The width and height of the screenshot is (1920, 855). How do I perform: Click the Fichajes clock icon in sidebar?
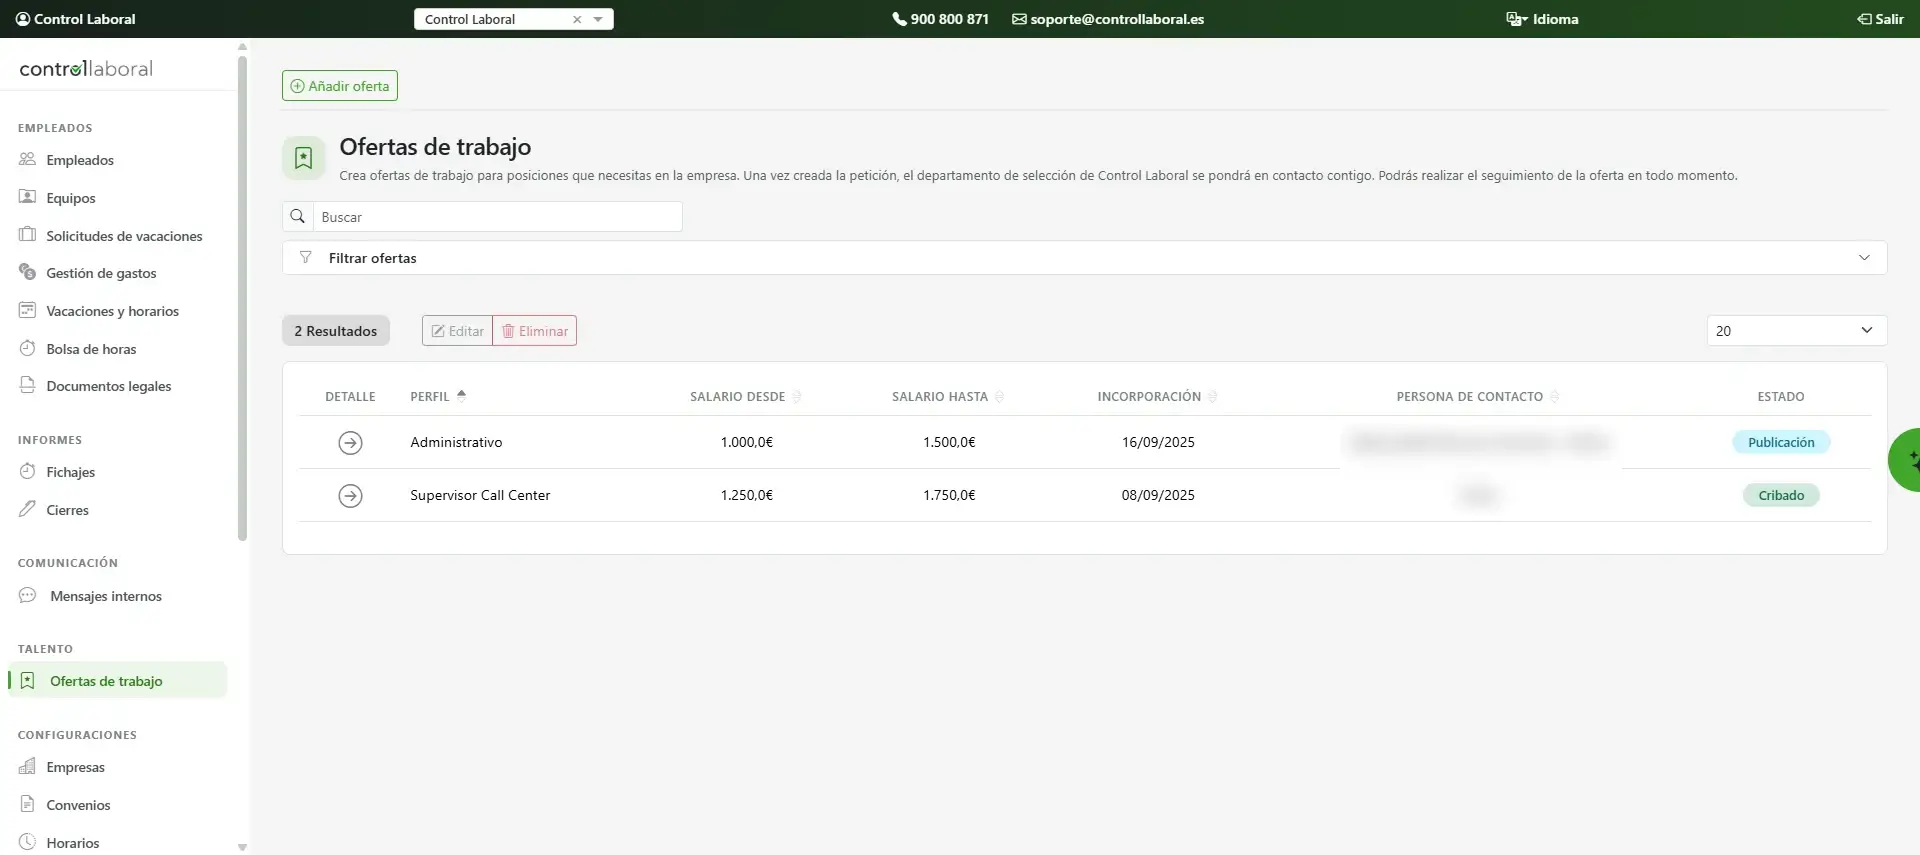27,471
